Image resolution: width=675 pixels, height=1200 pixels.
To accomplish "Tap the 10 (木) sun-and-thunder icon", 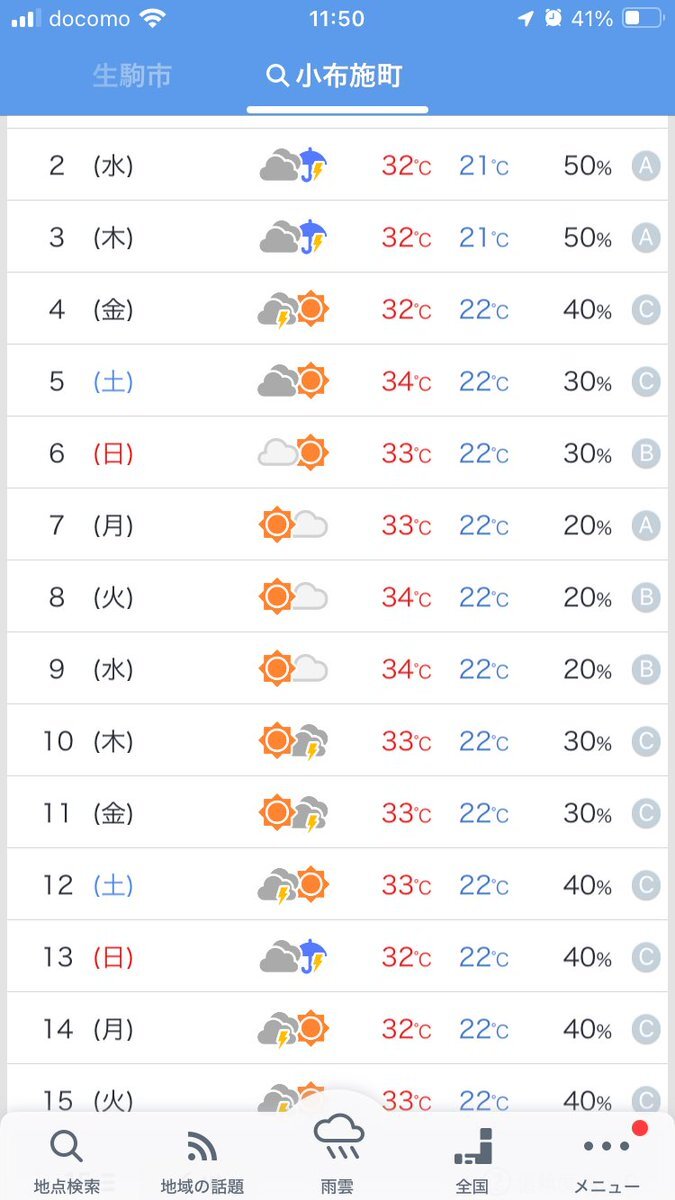I will [x=294, y=741].
